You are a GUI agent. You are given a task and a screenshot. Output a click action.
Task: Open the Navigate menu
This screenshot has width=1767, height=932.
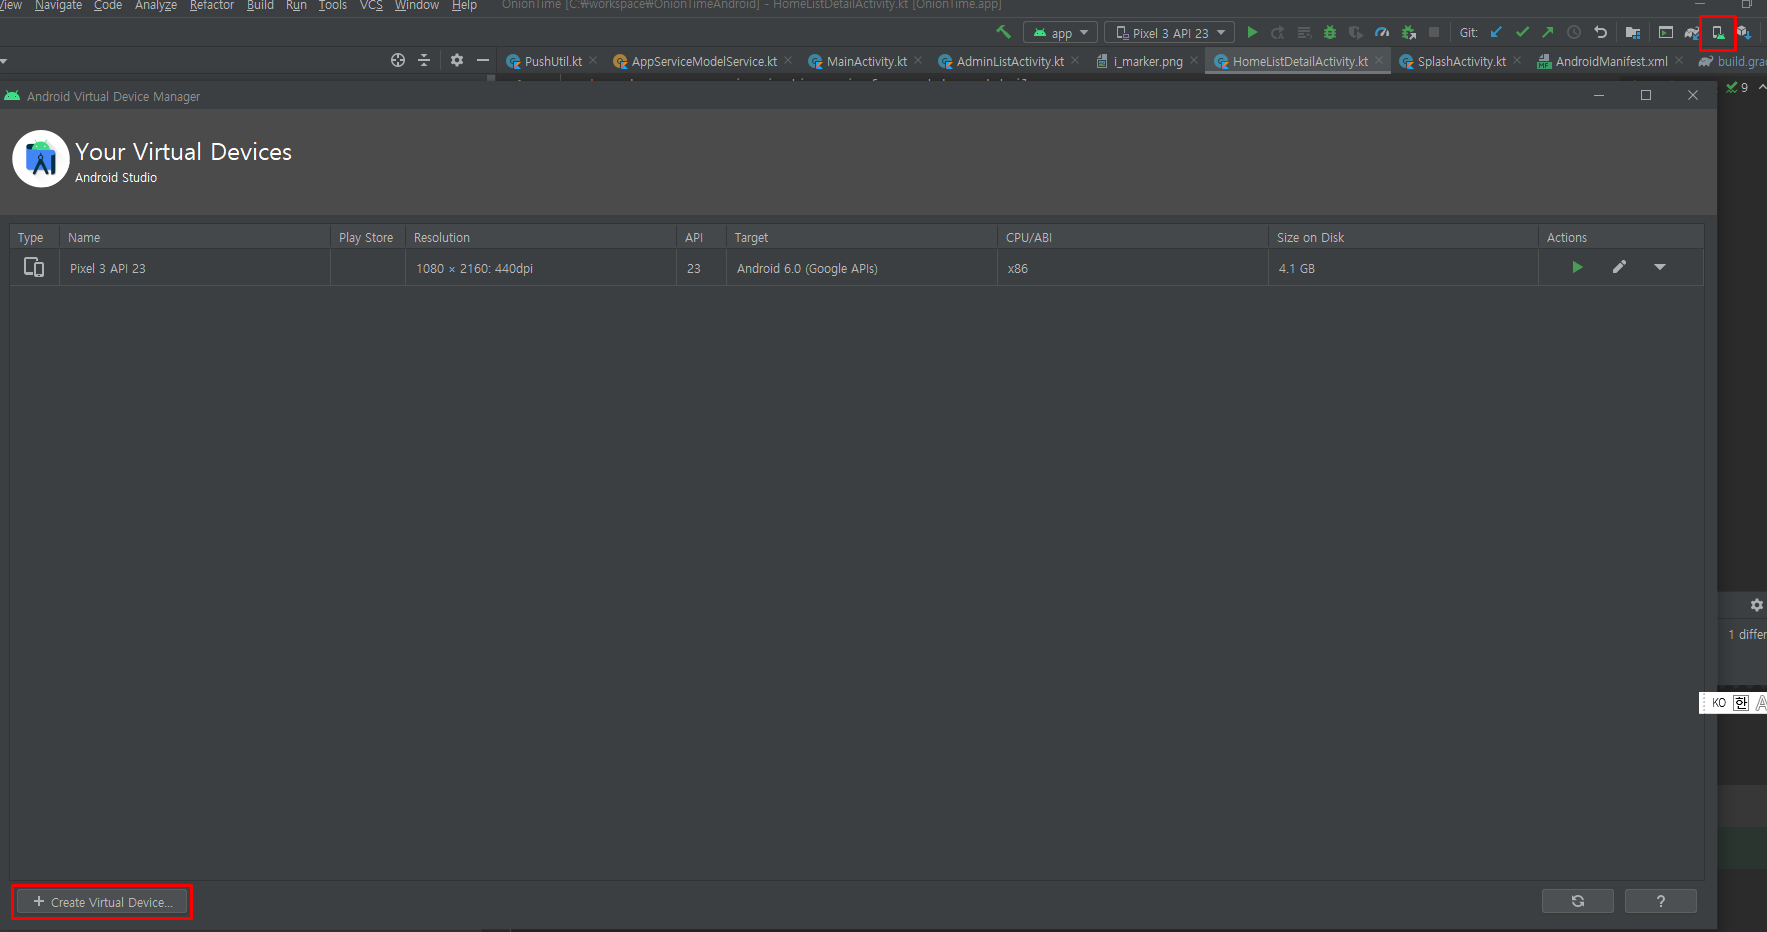(x=58, y=6)
